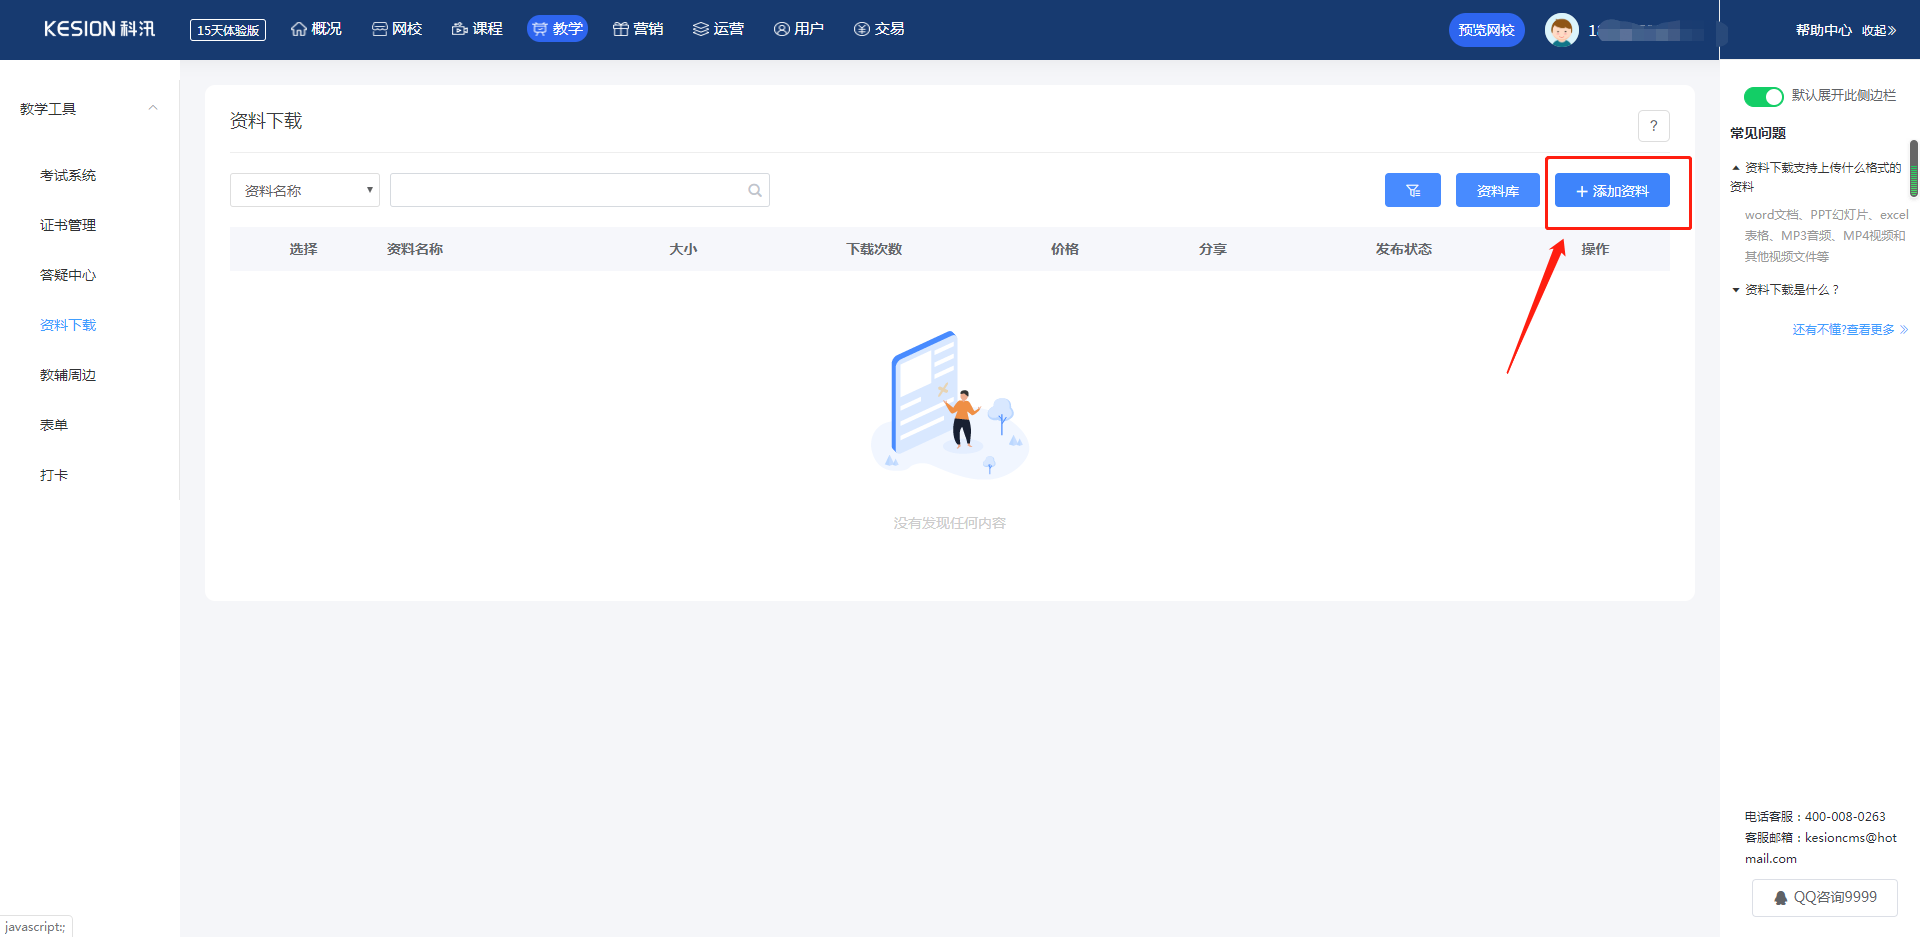Click the 操作 column header
The width and height of the screenshot is (1920, 937).
point(1595,249)
